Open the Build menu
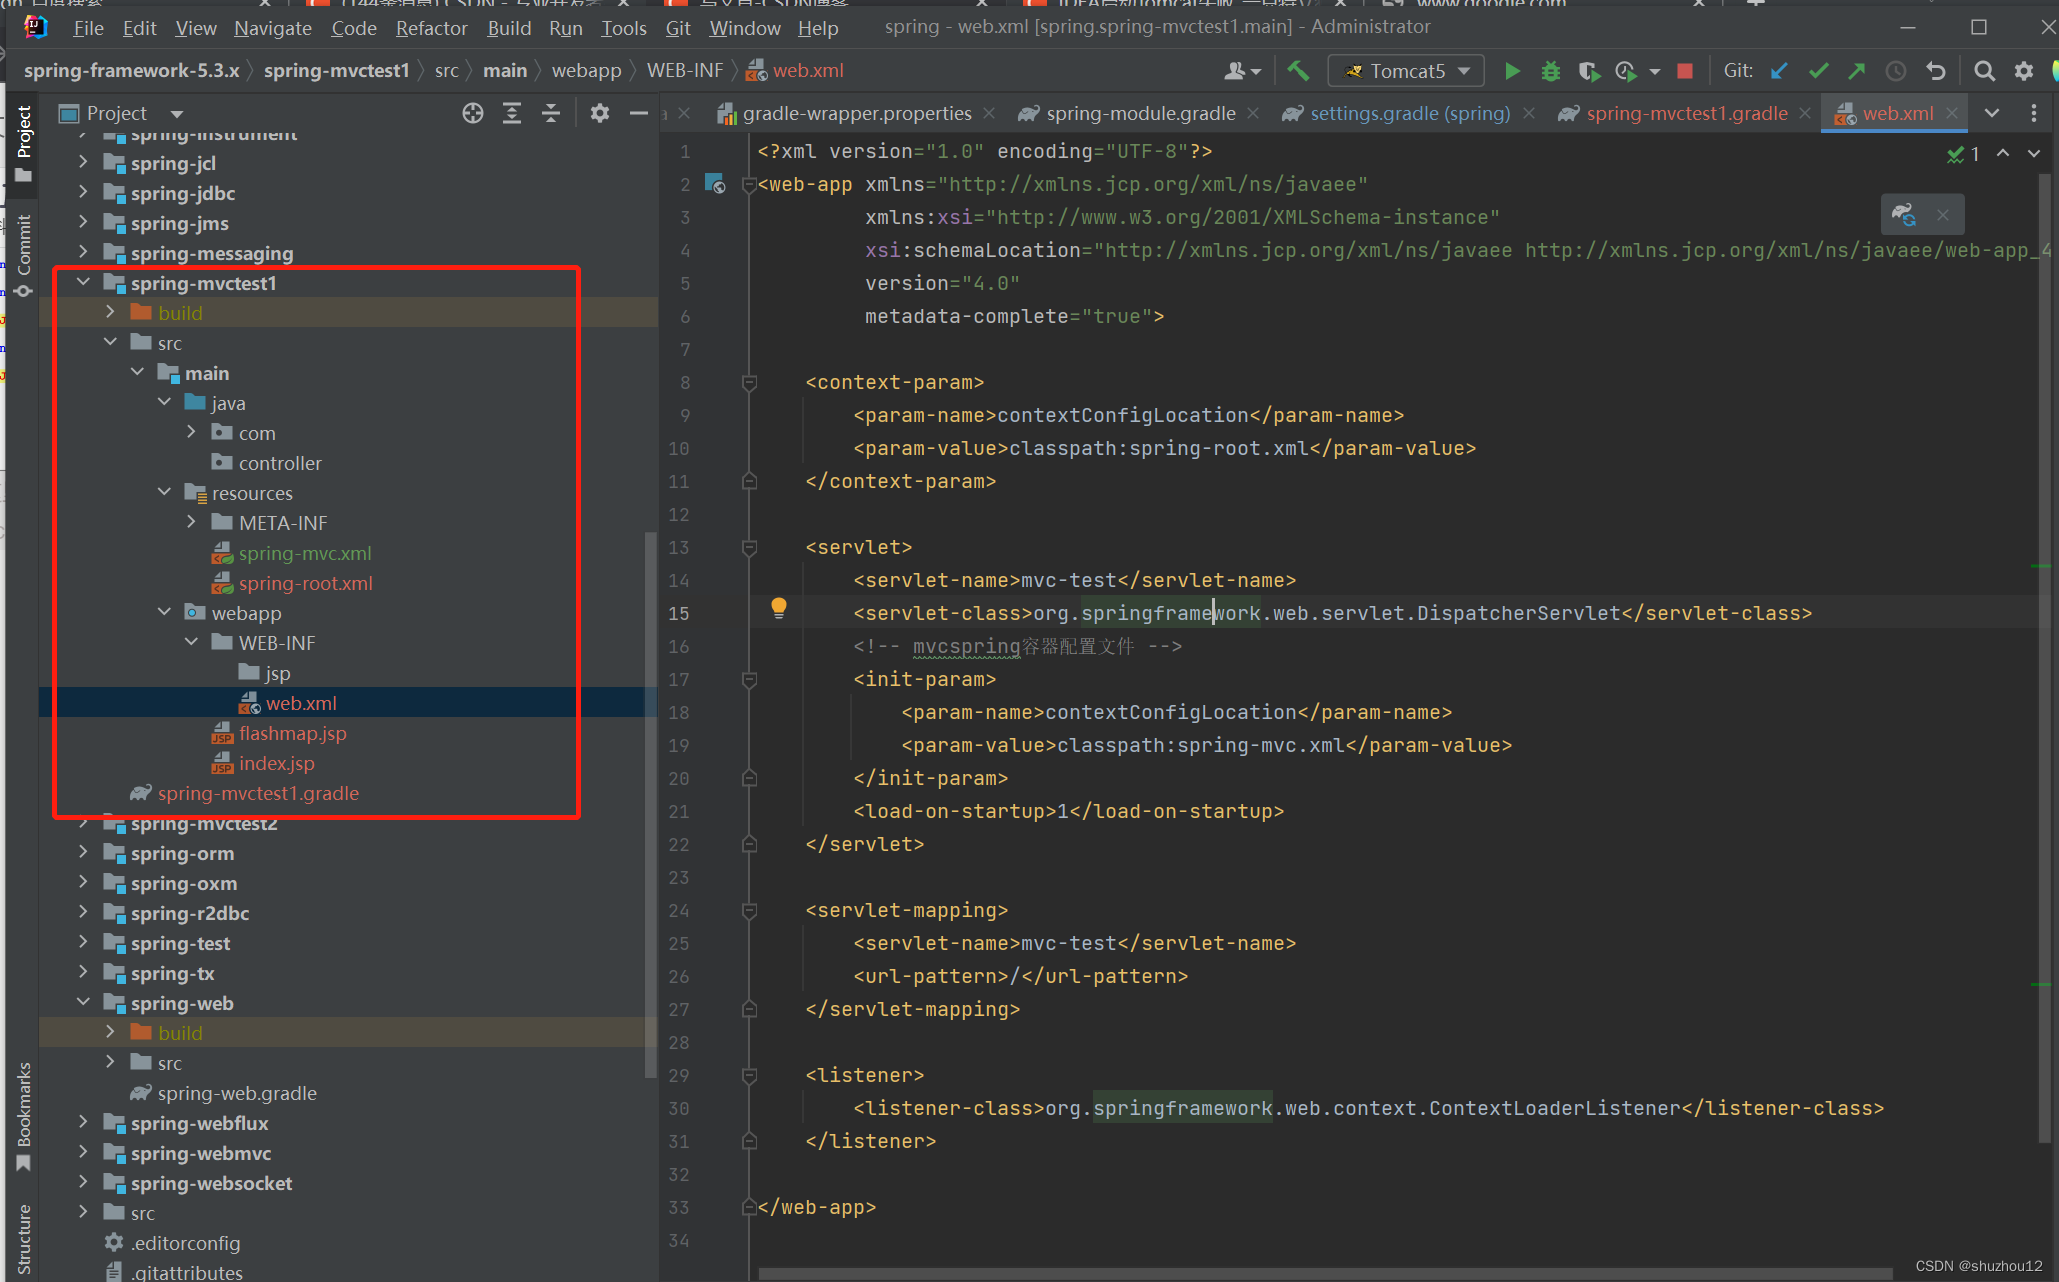 [x=509, y=28]
